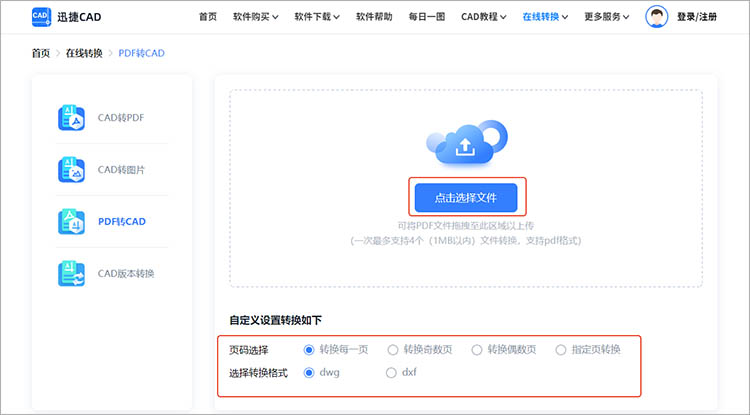Open CAD转PDF text in the sidebar
Viewport: 750px width, 415px height.
pos(121,118)
